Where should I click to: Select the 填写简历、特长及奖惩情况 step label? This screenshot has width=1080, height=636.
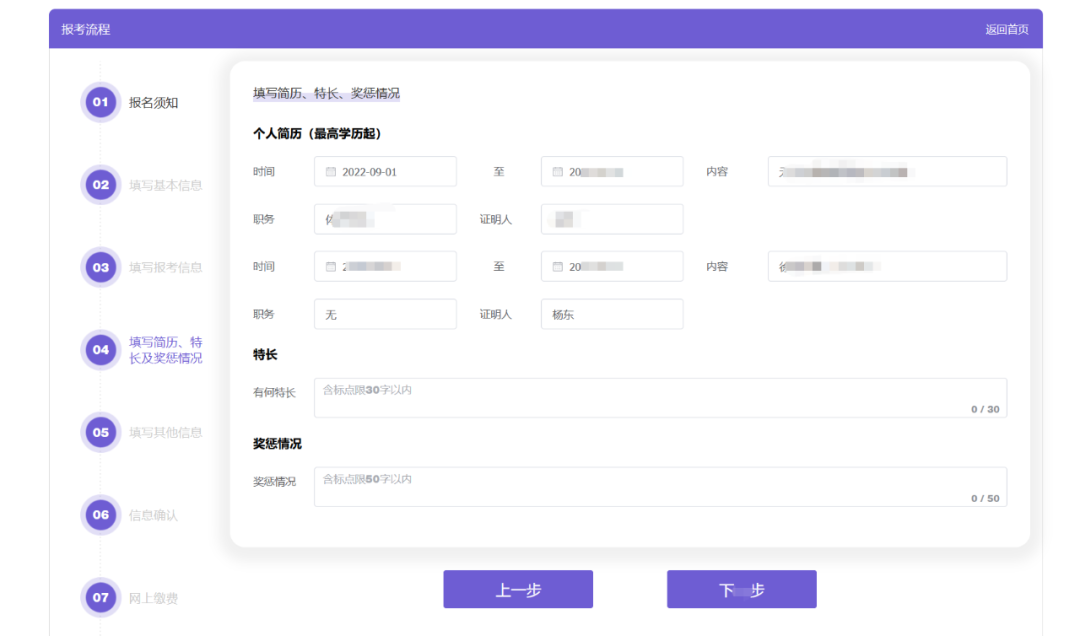coord(166,350)
